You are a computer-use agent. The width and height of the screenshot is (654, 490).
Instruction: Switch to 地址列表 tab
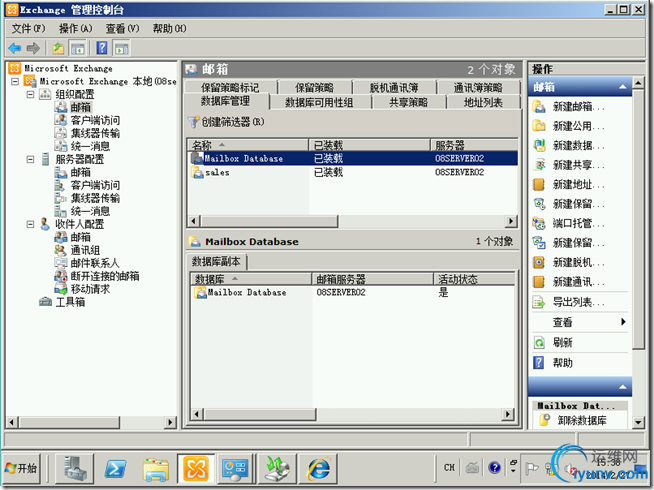483,102
